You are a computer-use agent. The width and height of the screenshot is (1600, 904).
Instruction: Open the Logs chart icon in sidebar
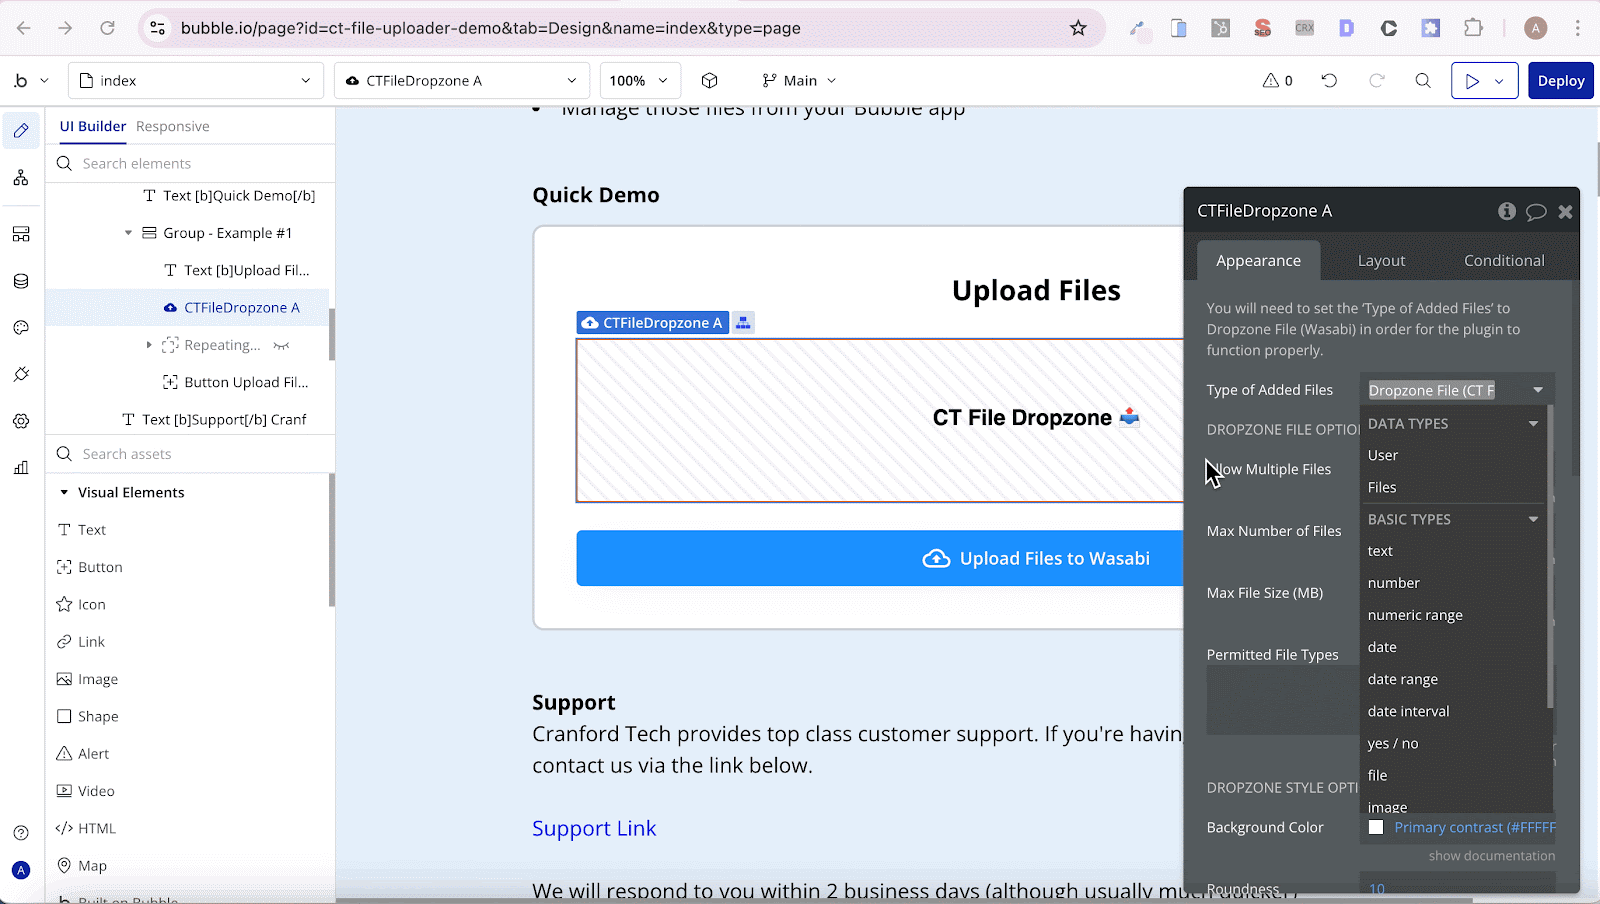click(21, 468)
